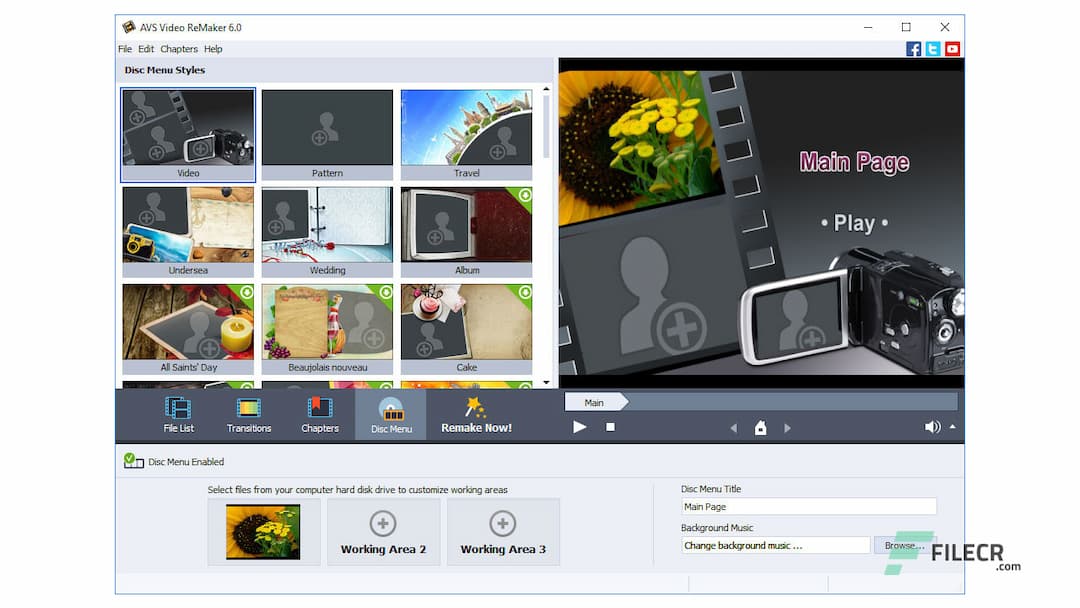Edit the Disc Menu Title field
The height and width of the screenshot is (608, 1080).
(x=808, y=507)
